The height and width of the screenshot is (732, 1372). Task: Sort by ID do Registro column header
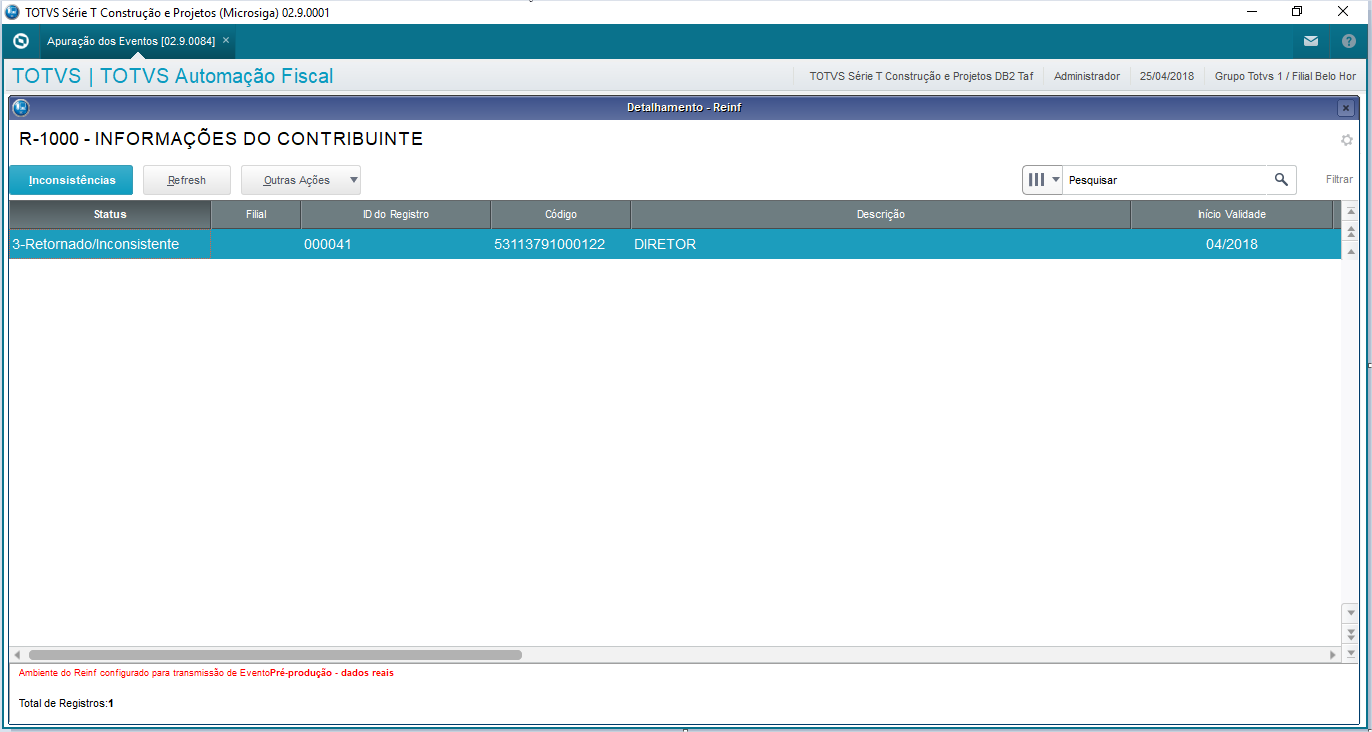pyautogui.click(x=396, y=215)
